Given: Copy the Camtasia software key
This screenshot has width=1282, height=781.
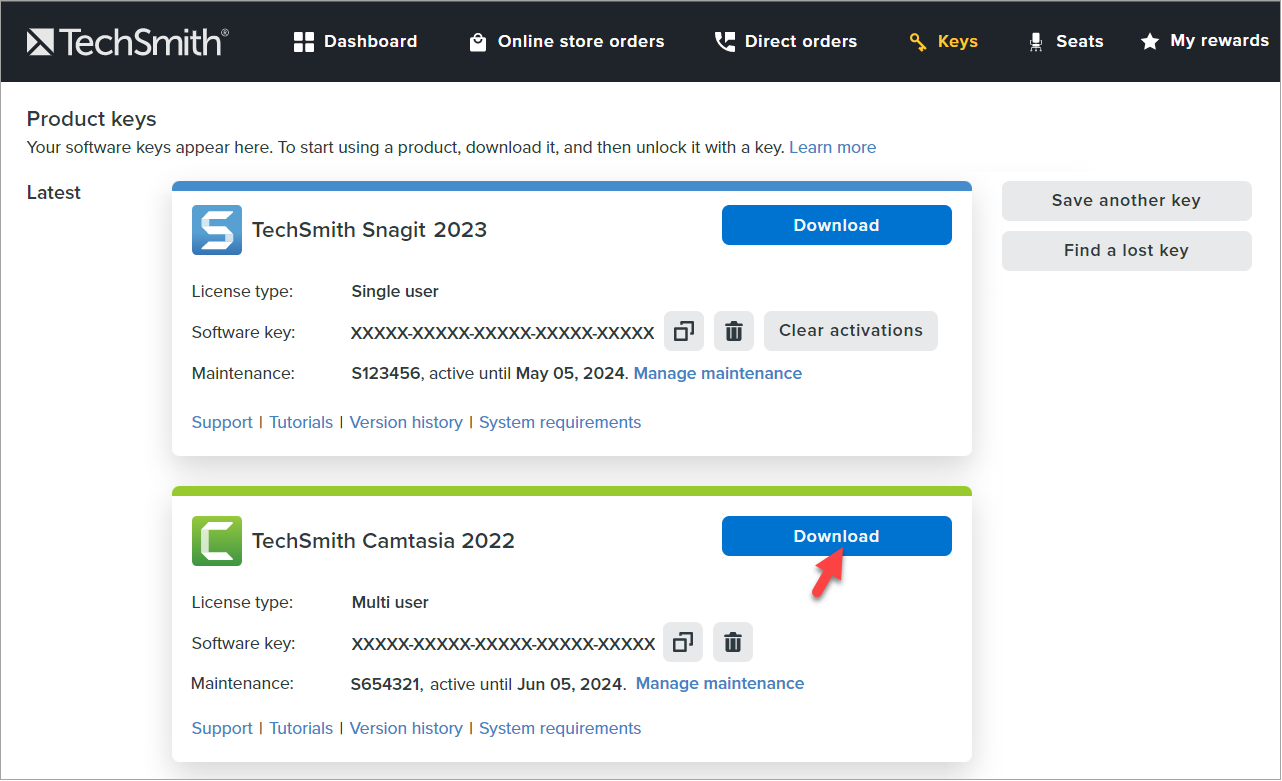Looking at the screenshot, I should pos(682,642).
